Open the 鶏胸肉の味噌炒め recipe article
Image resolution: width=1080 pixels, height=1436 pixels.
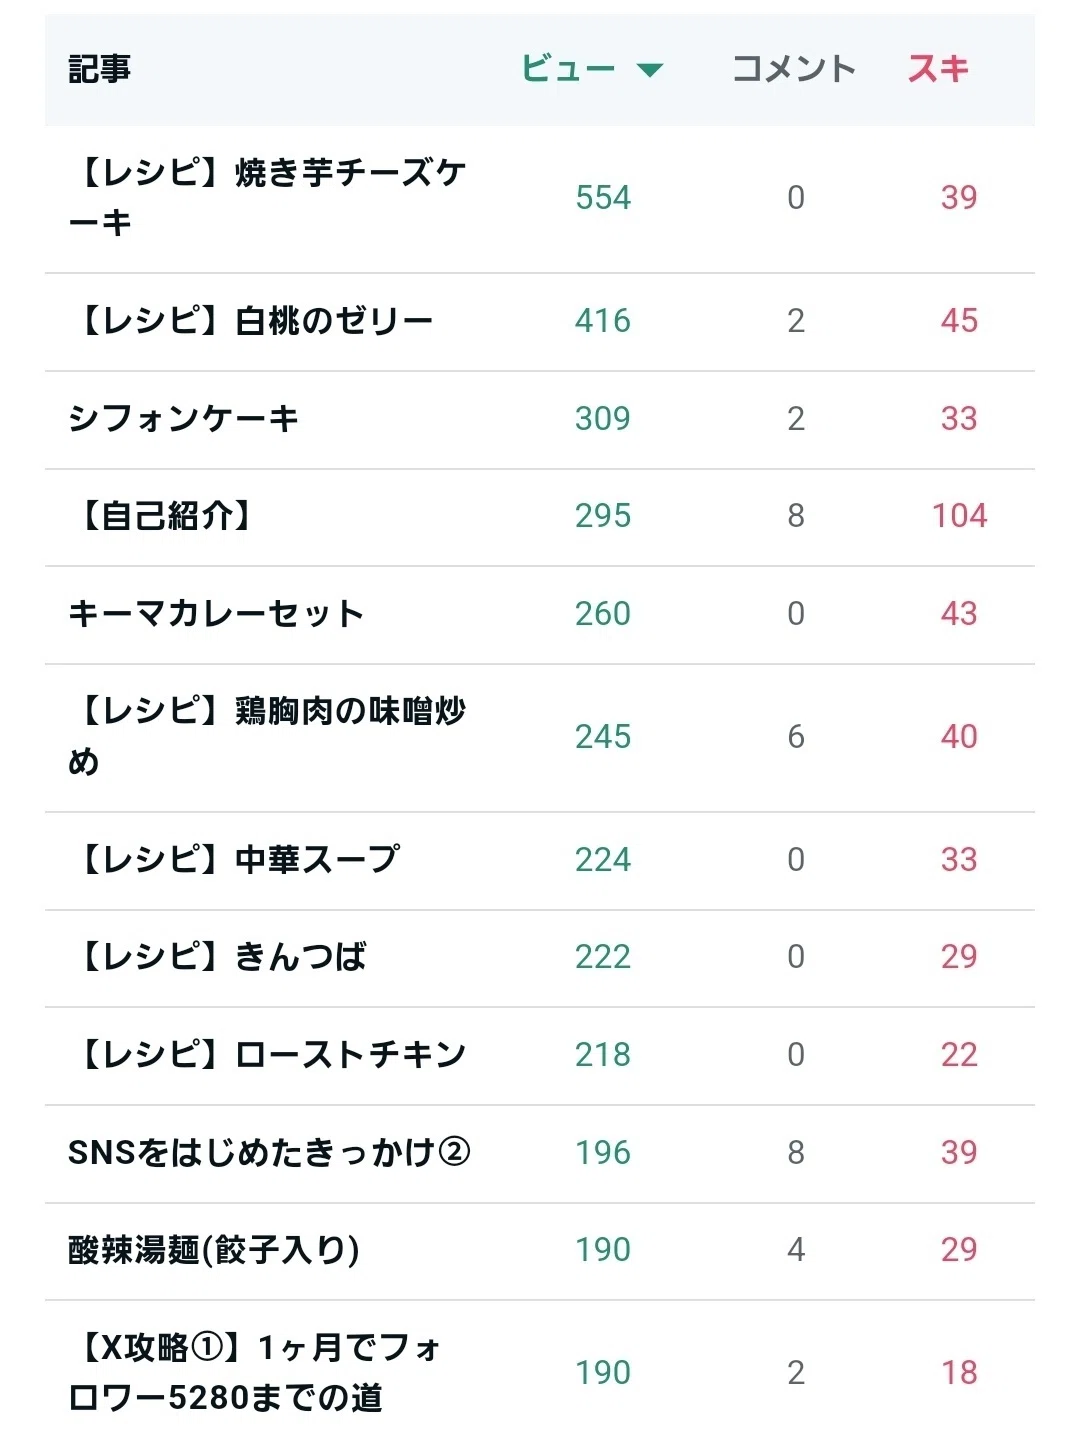click(x=267, y=737)
